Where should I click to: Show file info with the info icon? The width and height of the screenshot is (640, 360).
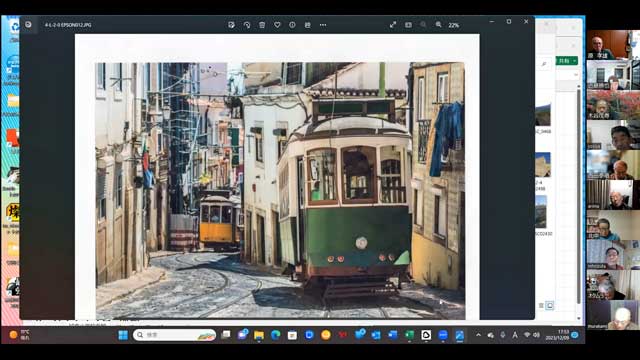292,25
